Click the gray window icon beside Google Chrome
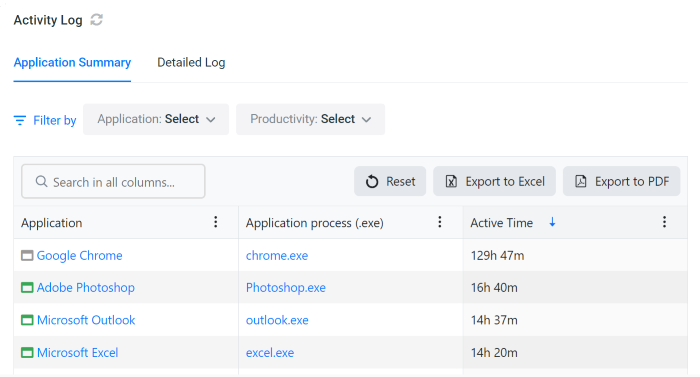The height and width of the screenshot is (377, 700). 27,256
